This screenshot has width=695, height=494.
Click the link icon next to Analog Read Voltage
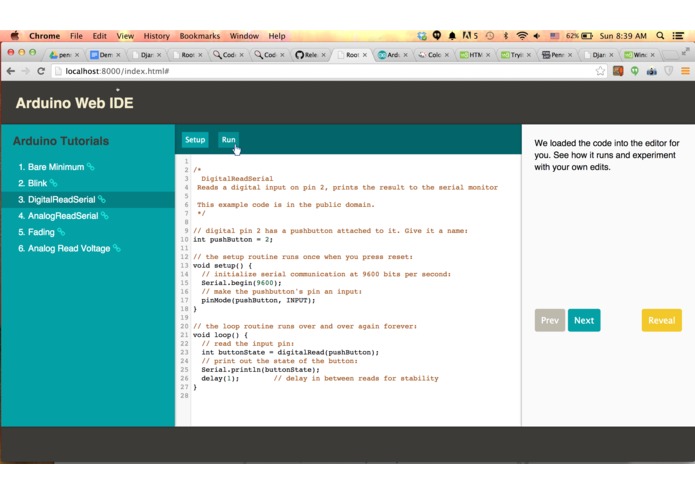(x=117, y=248)
